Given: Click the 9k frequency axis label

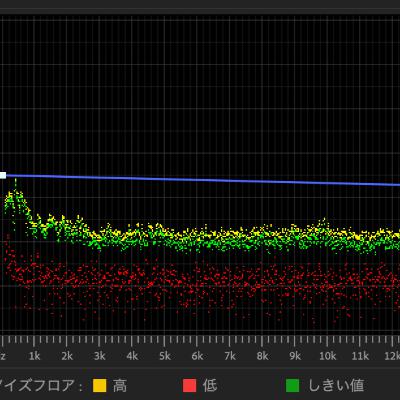Looking at the screenshot, I should (295, 356).
